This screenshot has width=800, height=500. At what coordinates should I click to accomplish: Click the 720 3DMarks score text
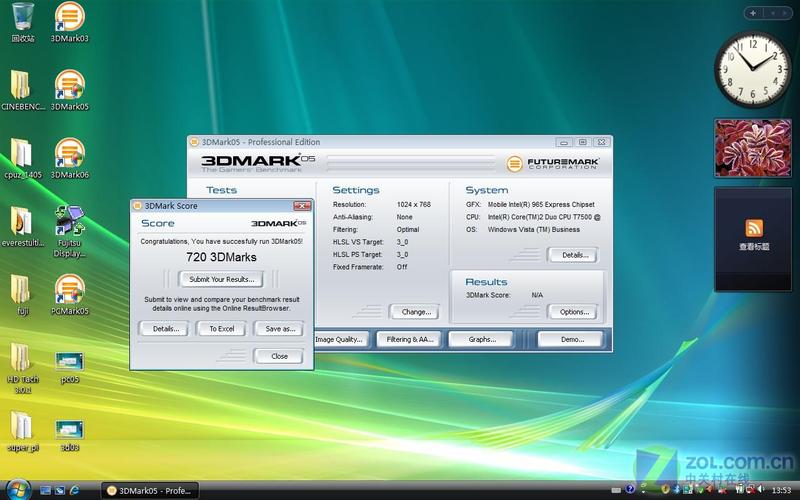221,257
